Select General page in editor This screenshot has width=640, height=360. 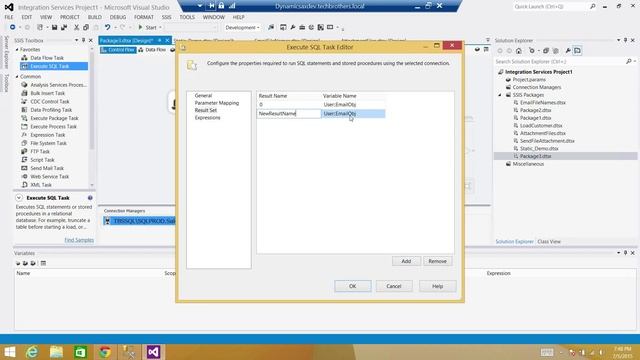click(203, 96)
